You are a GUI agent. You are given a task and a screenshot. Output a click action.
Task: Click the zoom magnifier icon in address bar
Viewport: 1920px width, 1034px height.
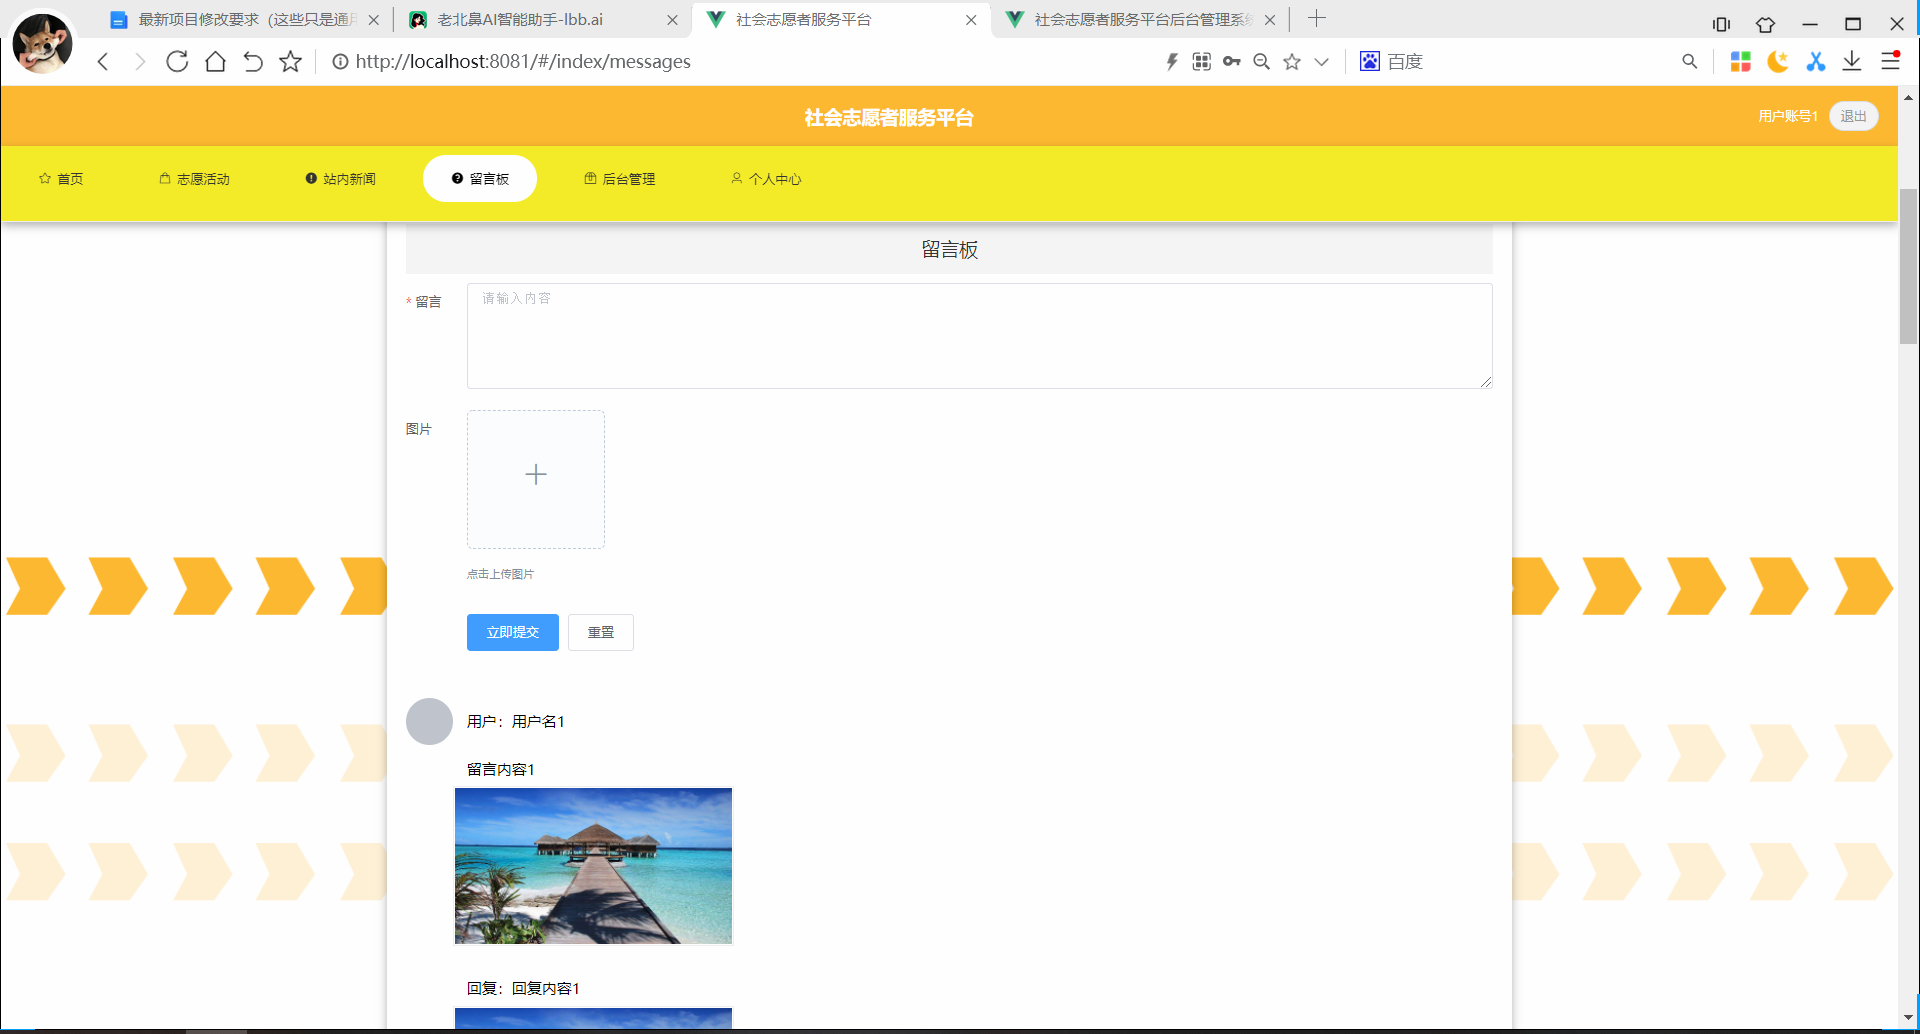[1262, 62]
